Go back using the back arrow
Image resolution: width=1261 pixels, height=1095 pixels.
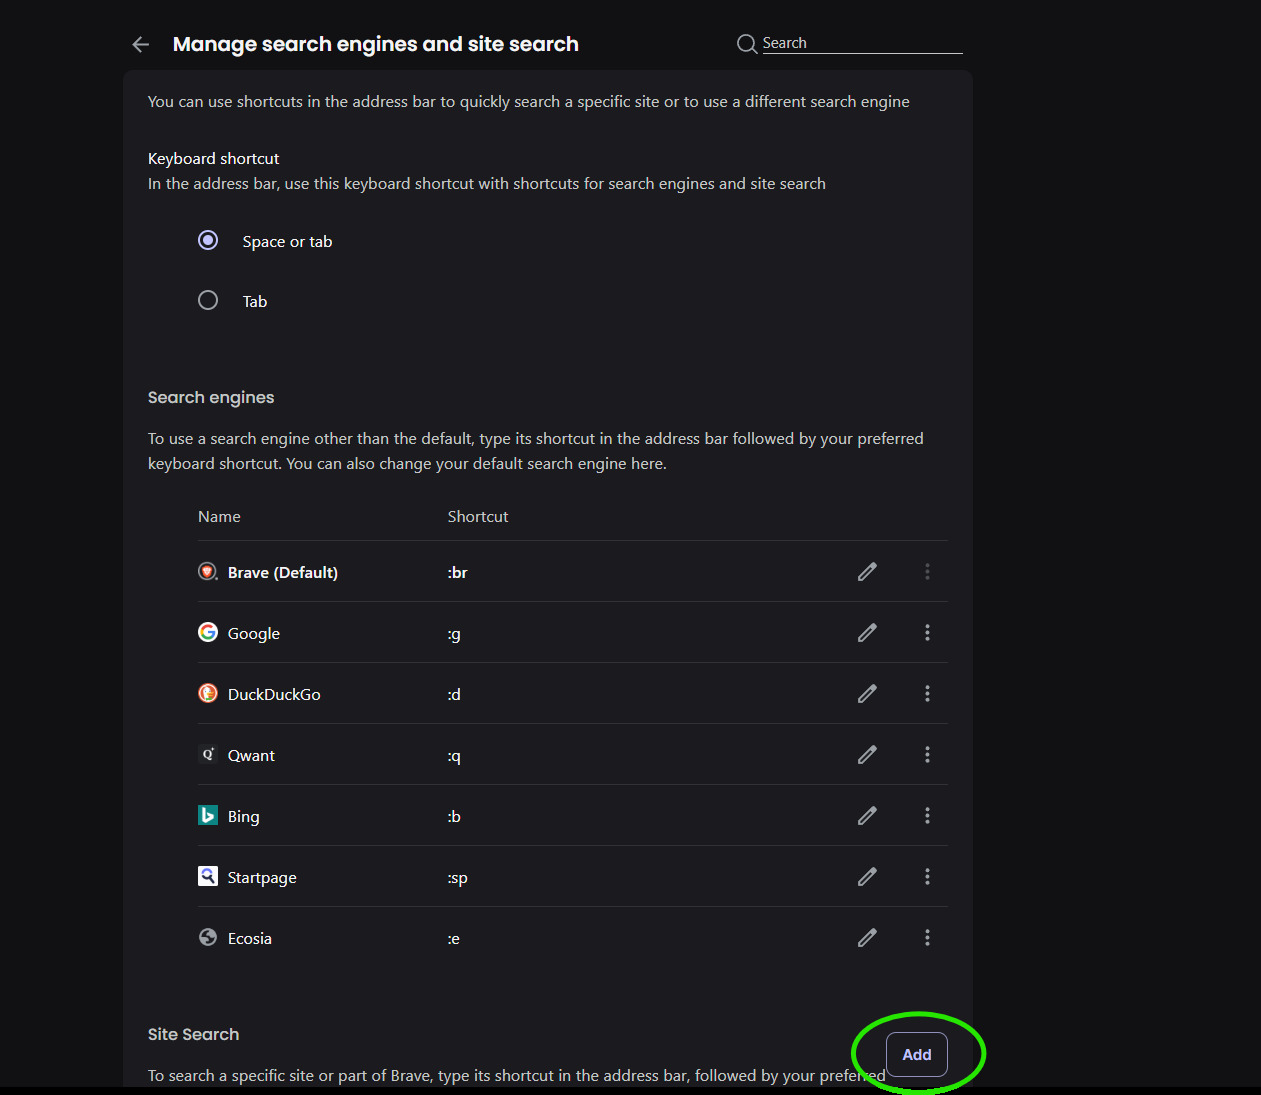coord(140,44)
